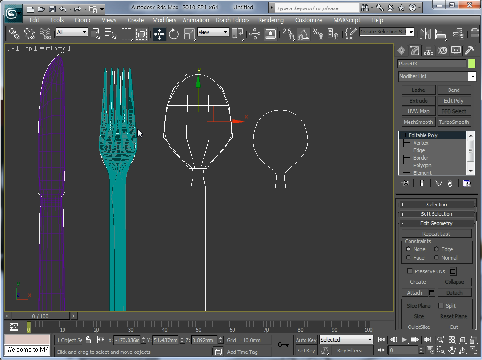482x360 pixels.
Task: Click the Edit Named Selection Sets icon
Action: pyautogui.click(x=350, y=34)
